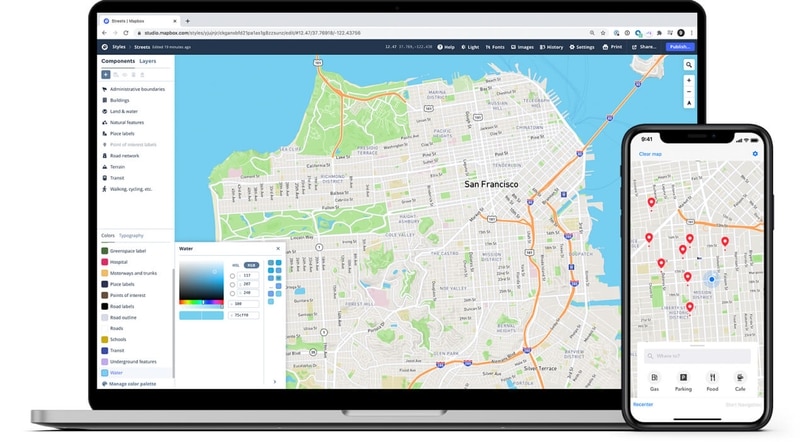The height and width of the screenshot is (442, 800).
Task: Zoom in with the map plus control
Action: [689, 81]
